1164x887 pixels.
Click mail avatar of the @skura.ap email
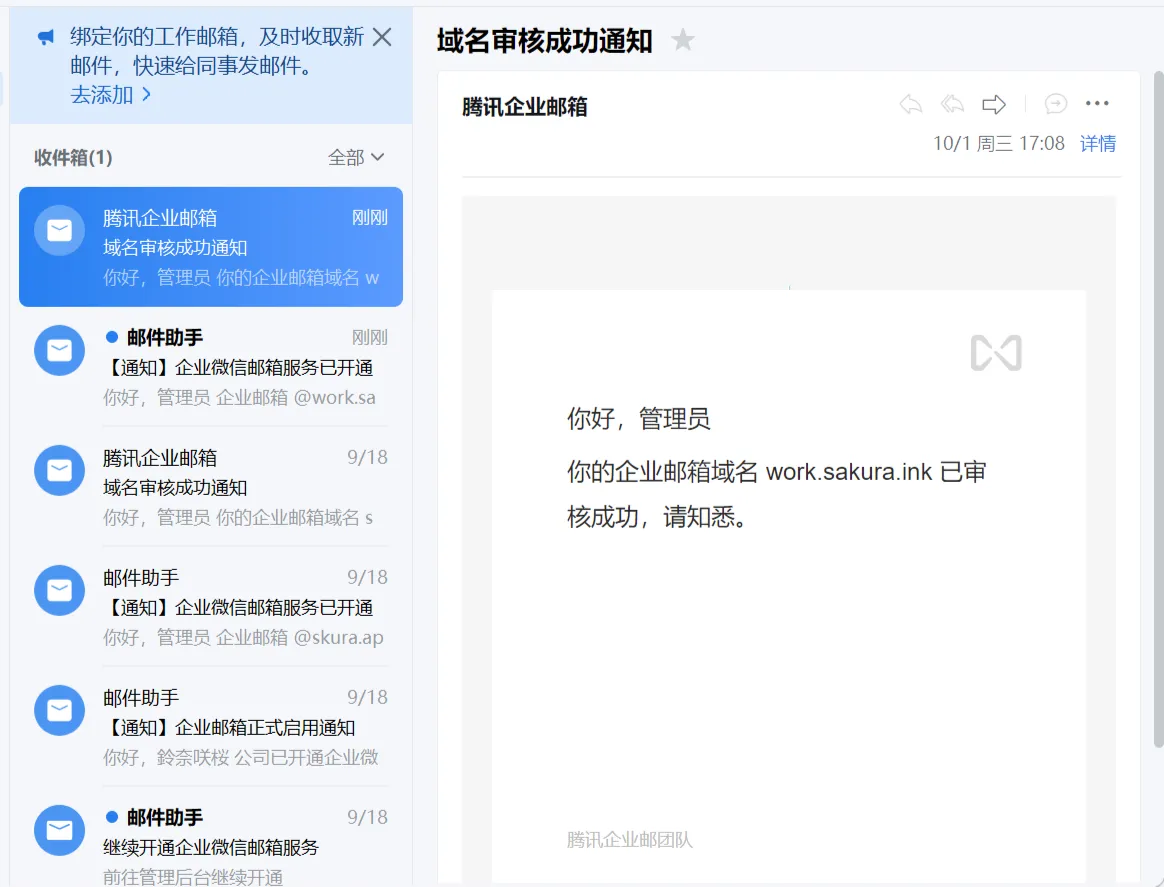click(x=59, y=591)
